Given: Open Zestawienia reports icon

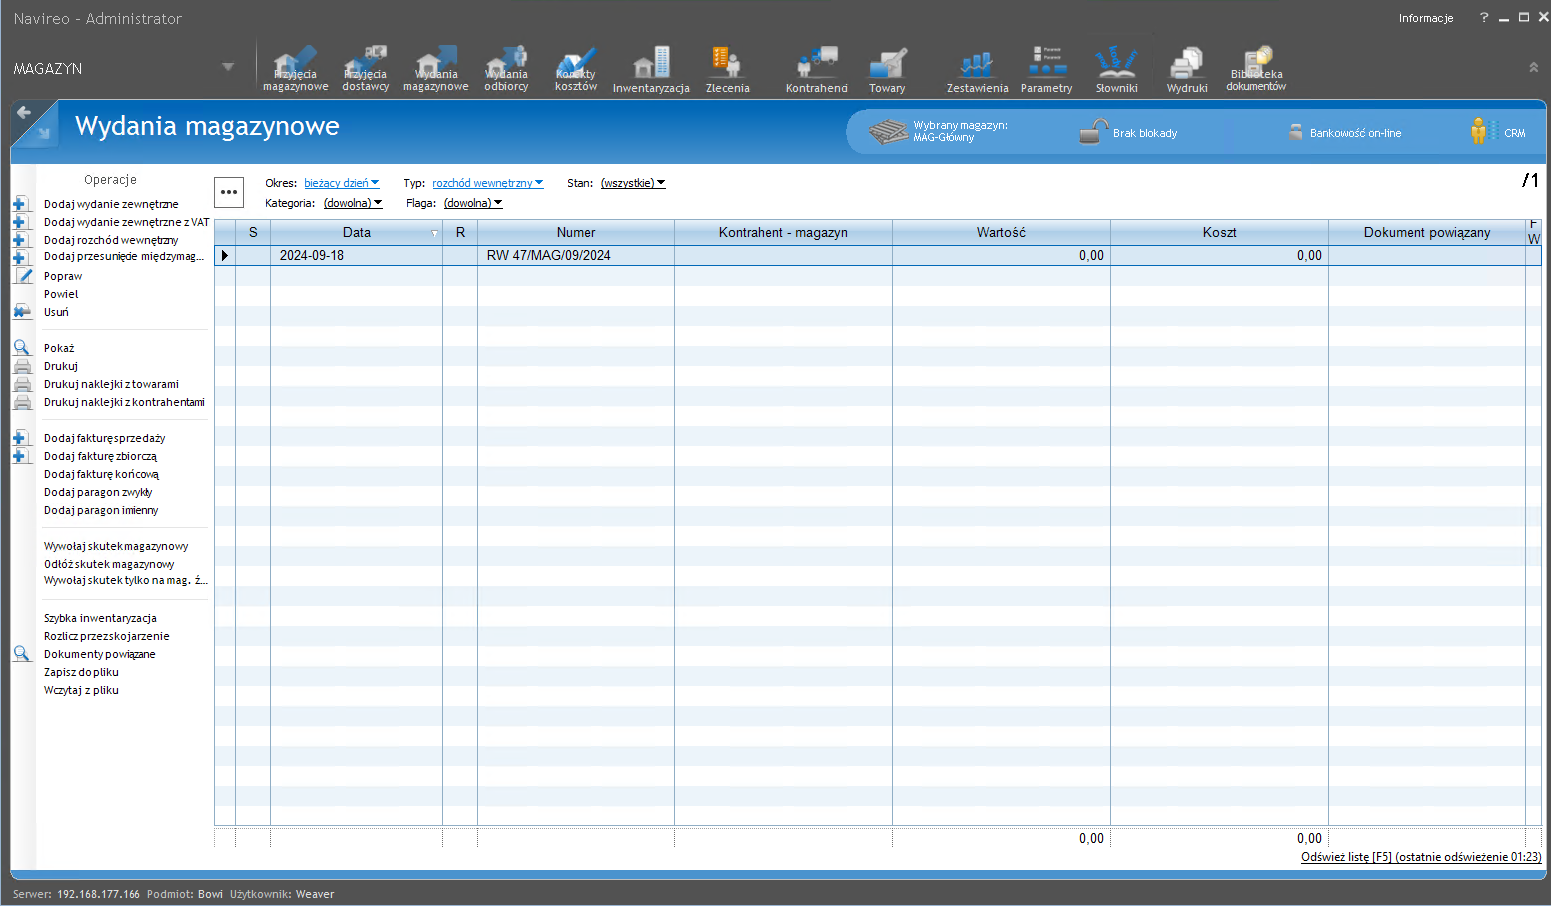Looking at the screenshot, I should point(977,69).
